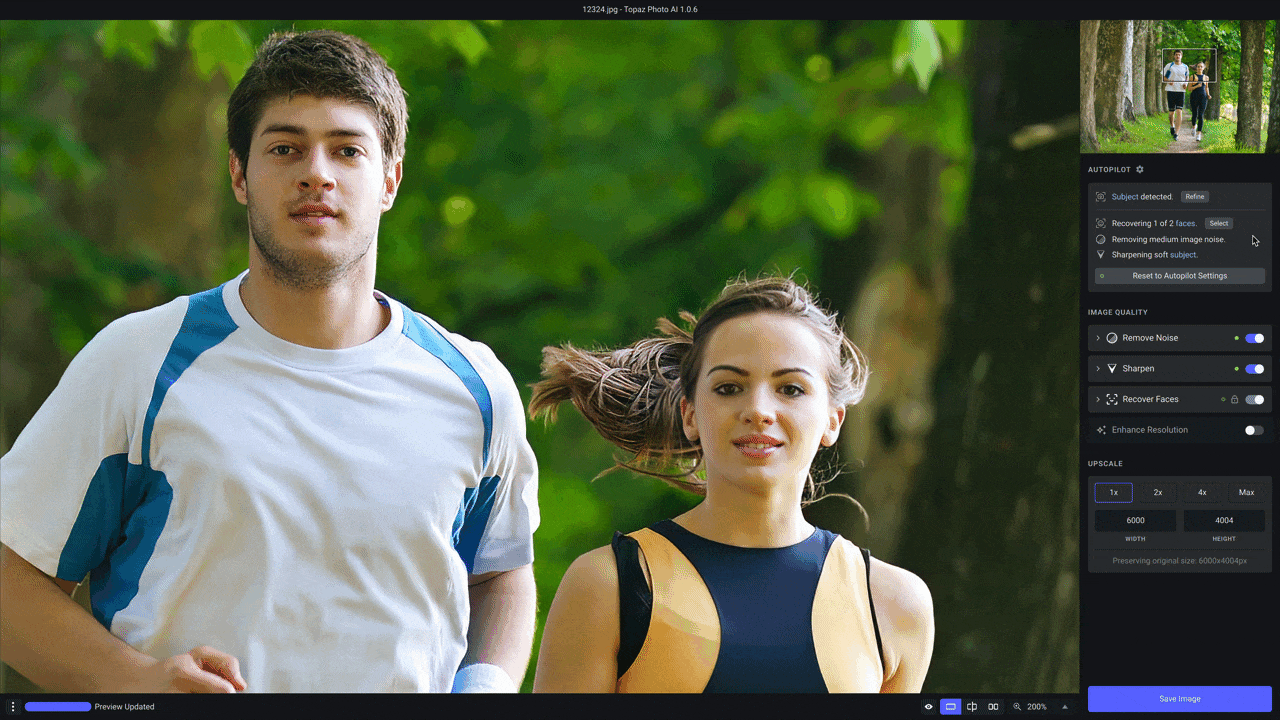Expand the Sharpen settings chevron
This screenshot has width=1280, height=720.
click(1098, 369)
